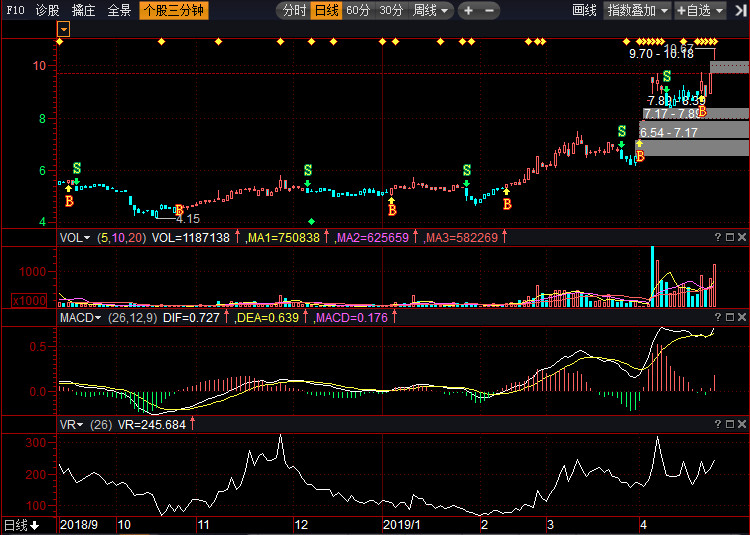Click the 6.54 - 7.17 gap label

click(x=669, y=132)
